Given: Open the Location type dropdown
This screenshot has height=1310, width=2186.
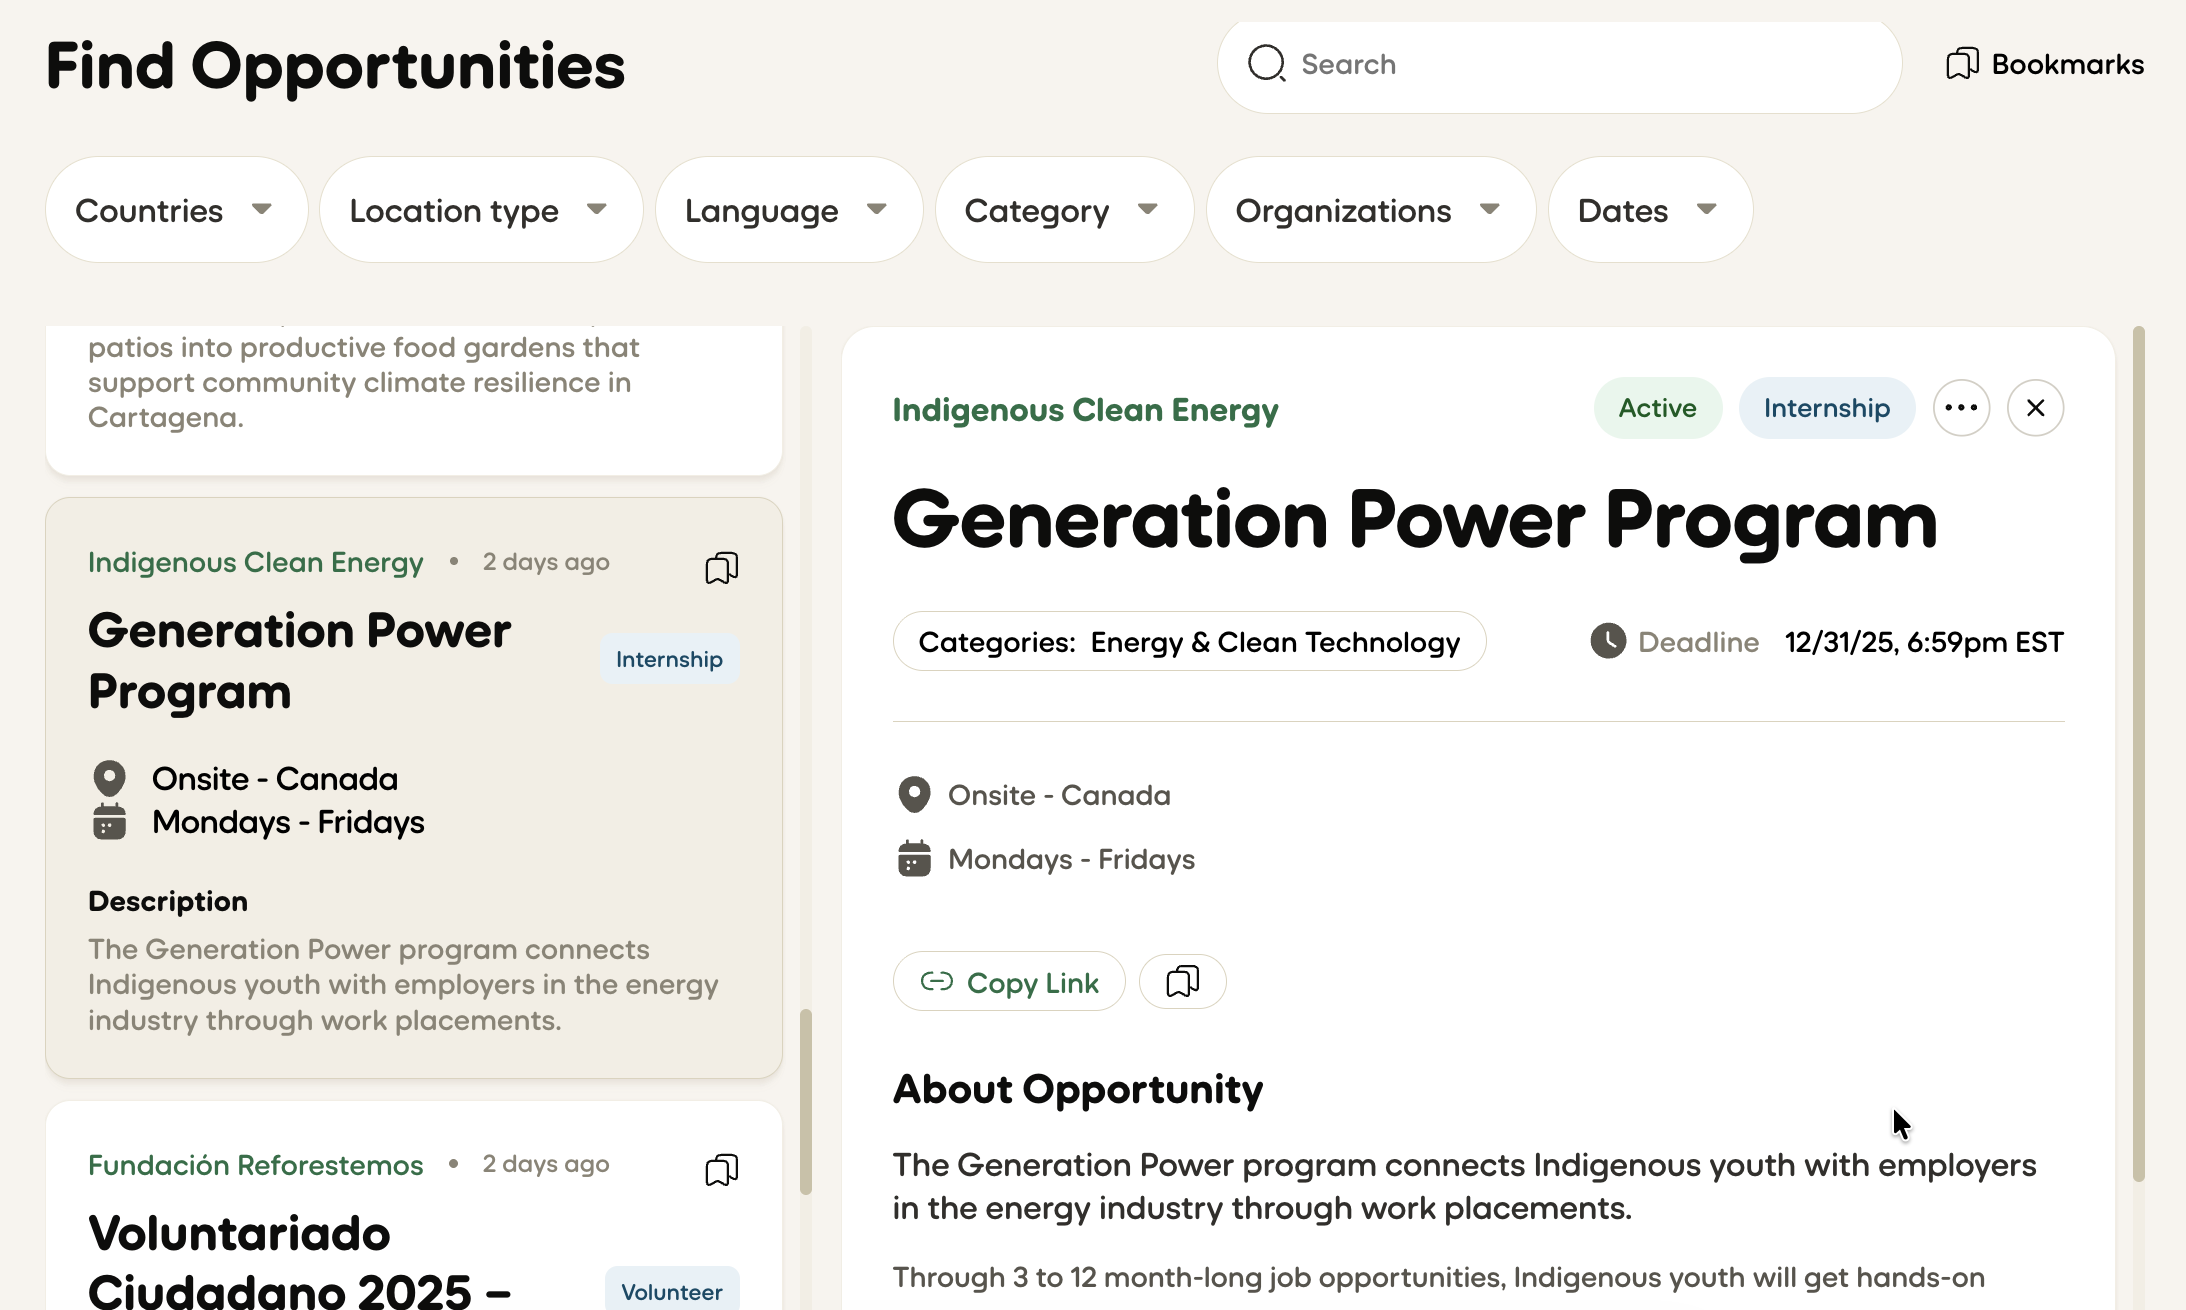Looking at the screenshot, I should click(480, 209).
